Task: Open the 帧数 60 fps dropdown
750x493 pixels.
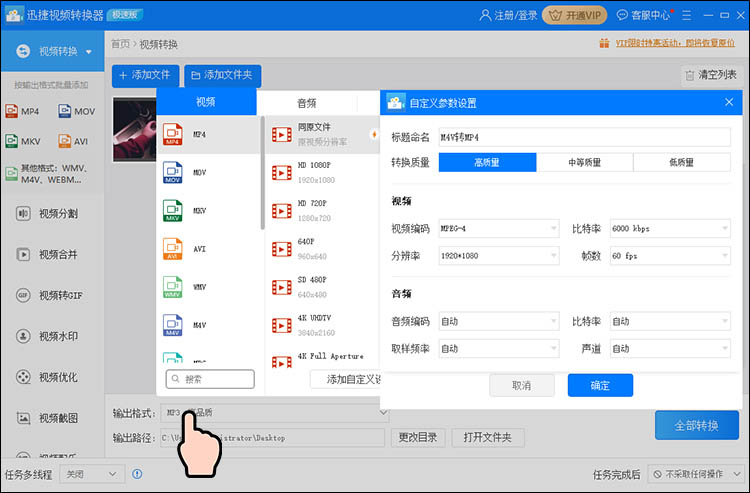Action: point(670,256)
